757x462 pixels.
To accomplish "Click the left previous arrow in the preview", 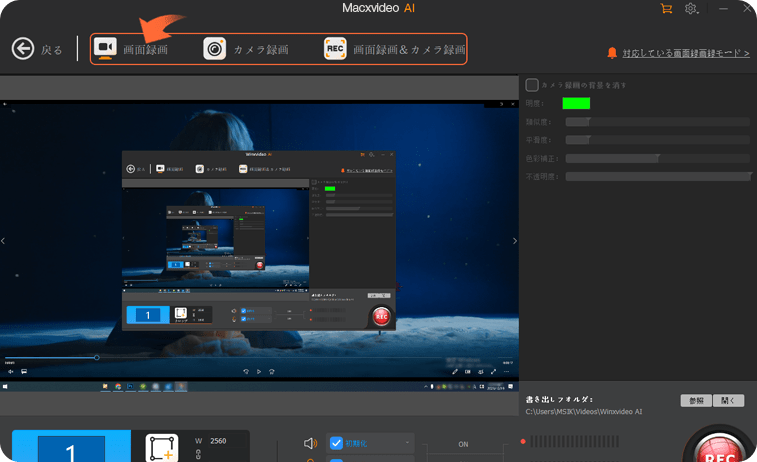I will pos(3,240).
